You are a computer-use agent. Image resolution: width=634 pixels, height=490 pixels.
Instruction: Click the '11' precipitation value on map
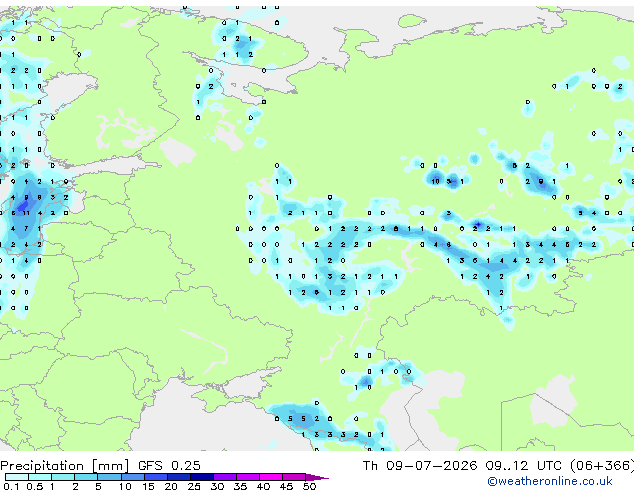tap(26, 213)
